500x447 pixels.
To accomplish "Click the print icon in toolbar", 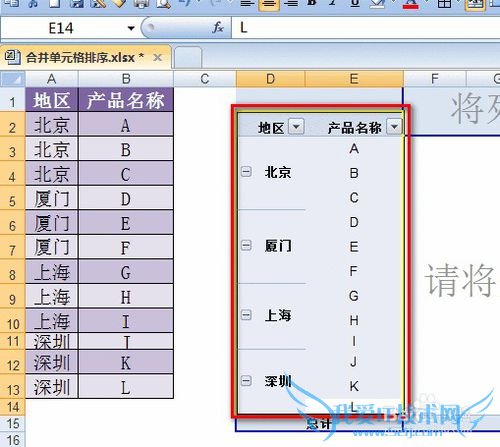I will tap(141, 4).
